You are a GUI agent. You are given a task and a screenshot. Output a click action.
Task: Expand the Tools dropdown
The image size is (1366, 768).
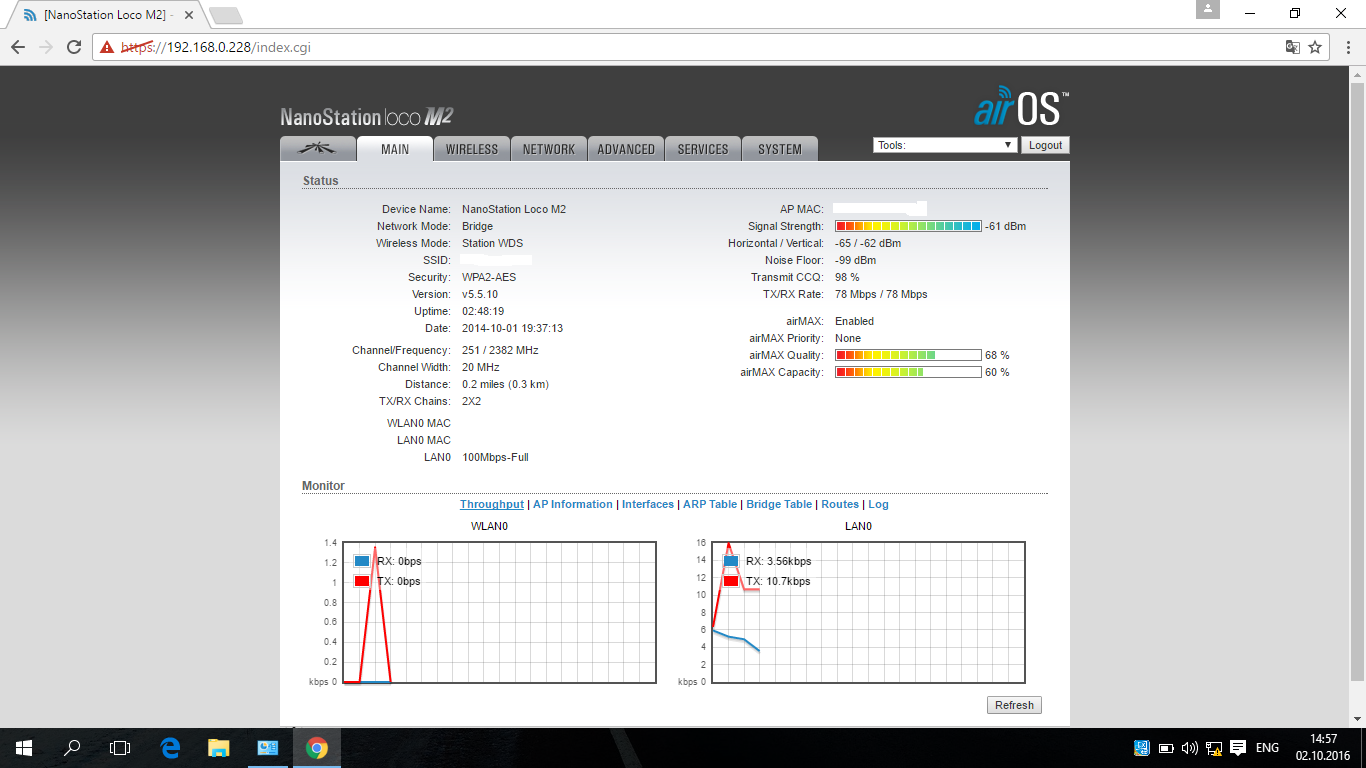pos(945,145)
